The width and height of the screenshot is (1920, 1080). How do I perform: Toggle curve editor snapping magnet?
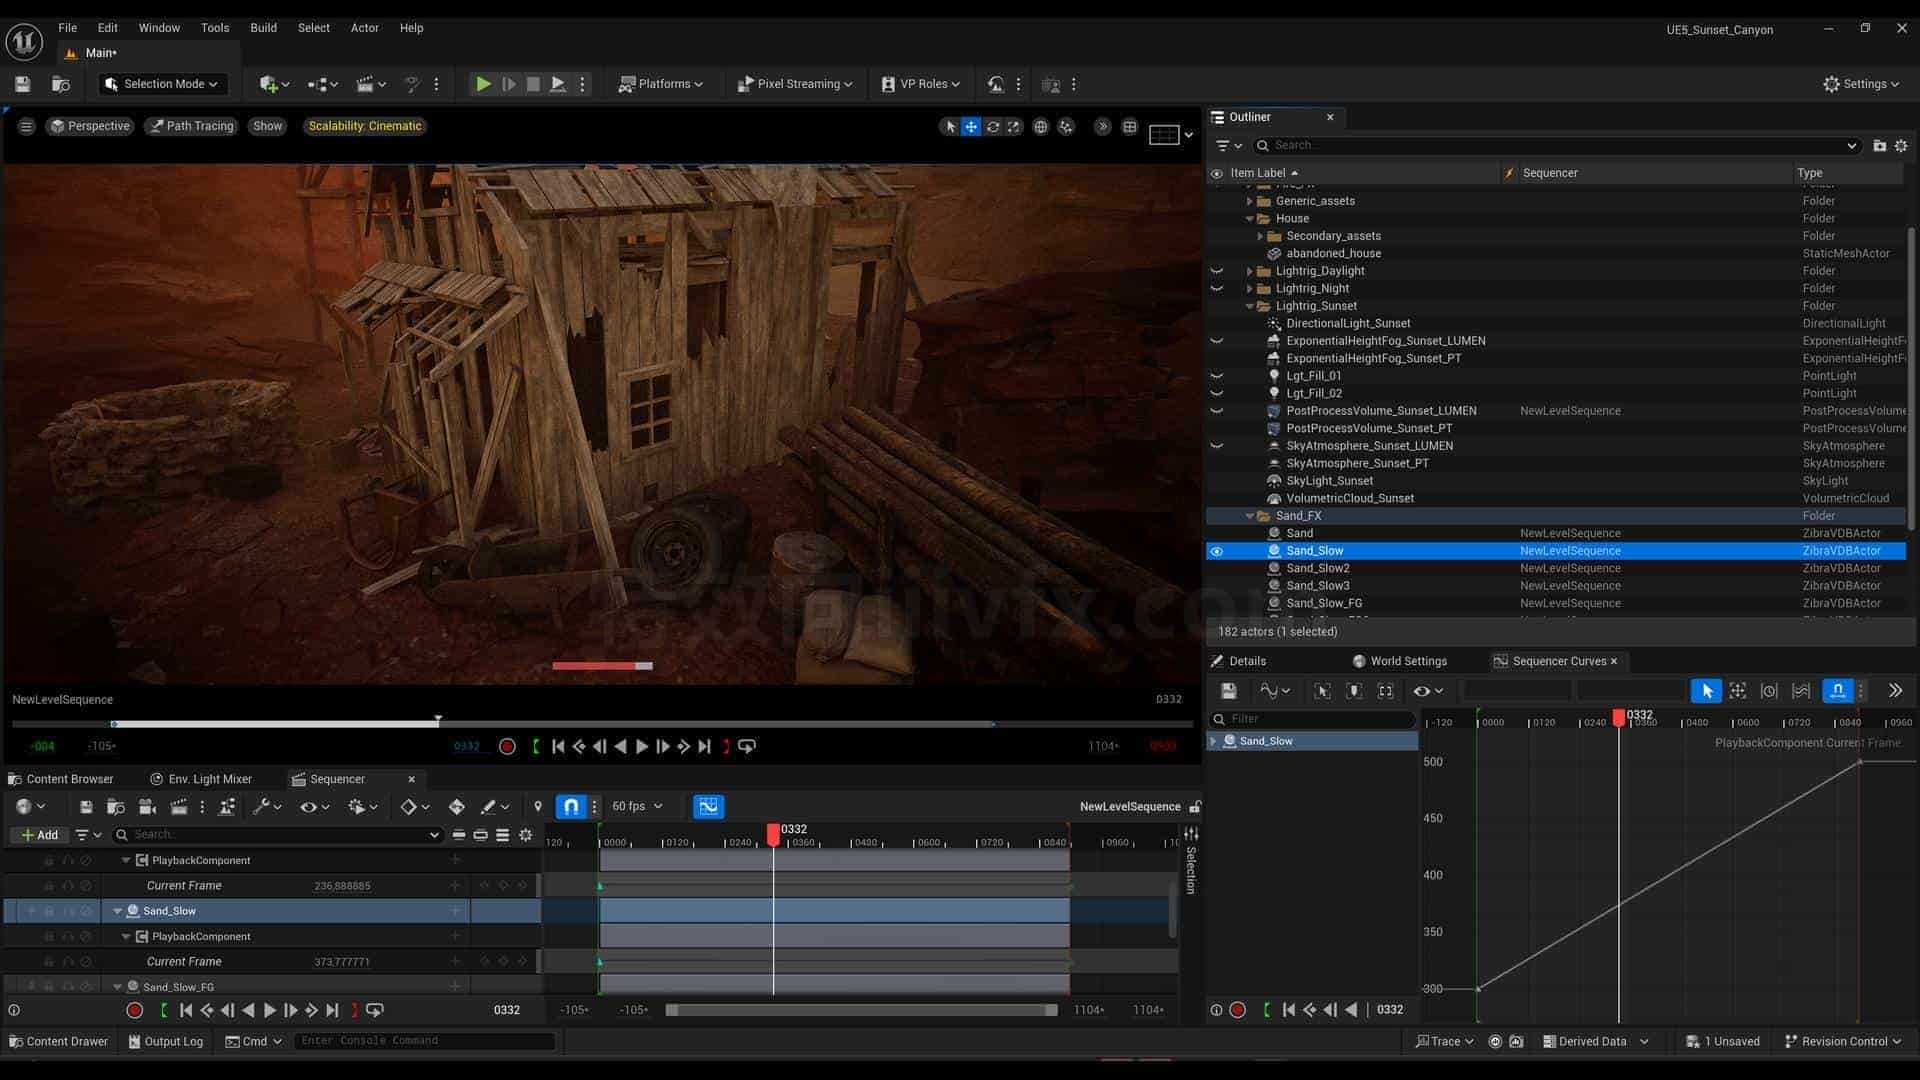1837,691
